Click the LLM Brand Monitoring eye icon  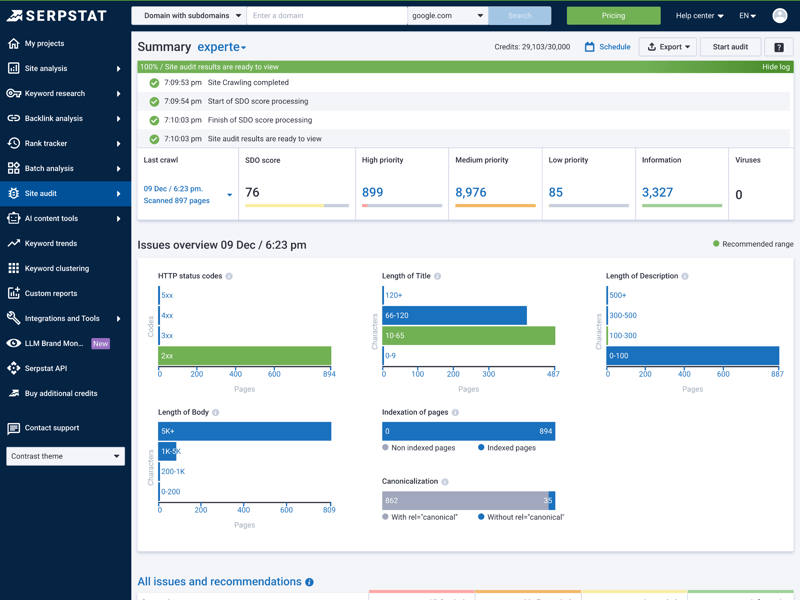coord(13,343)
